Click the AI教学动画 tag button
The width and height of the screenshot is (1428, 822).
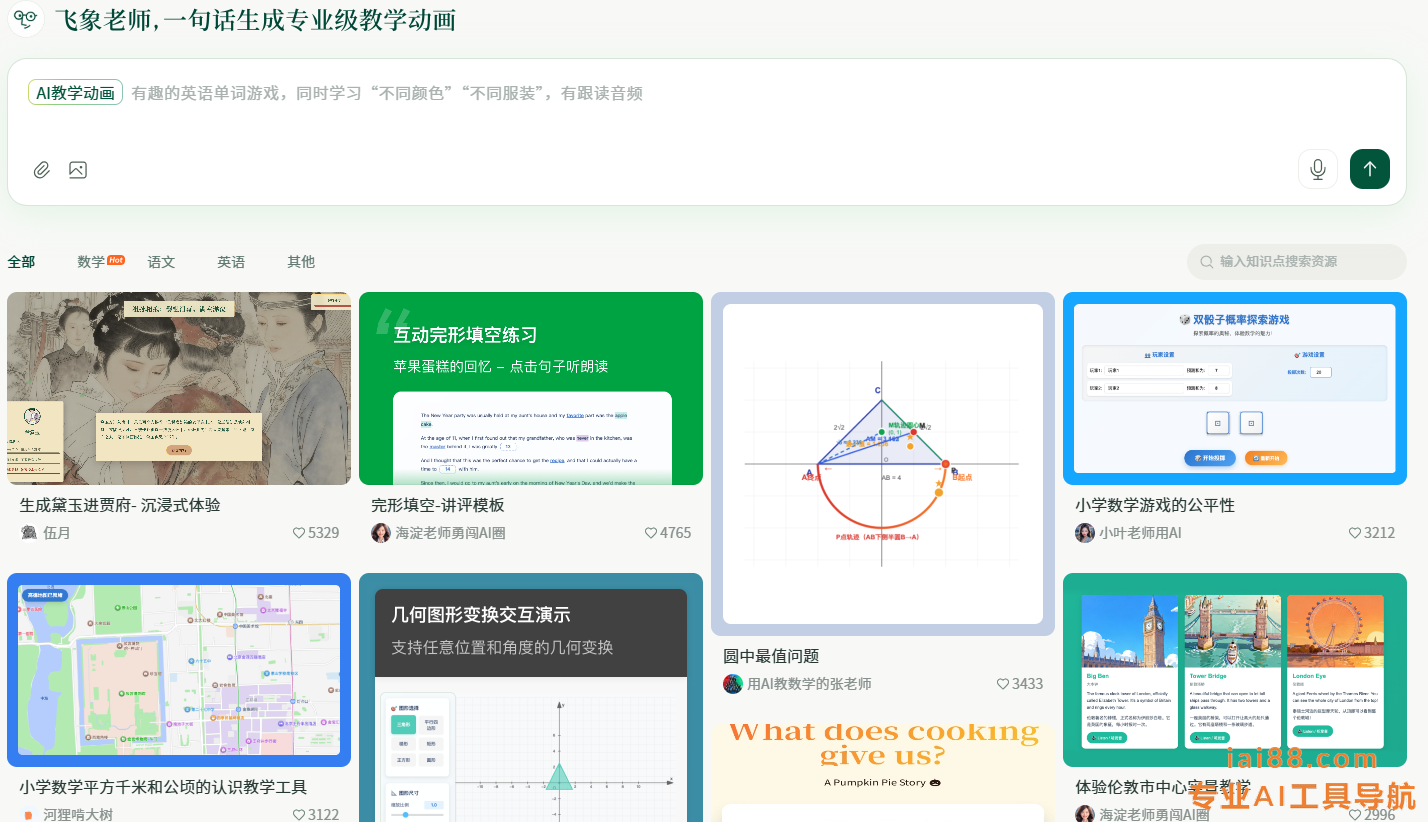point(75,93)
